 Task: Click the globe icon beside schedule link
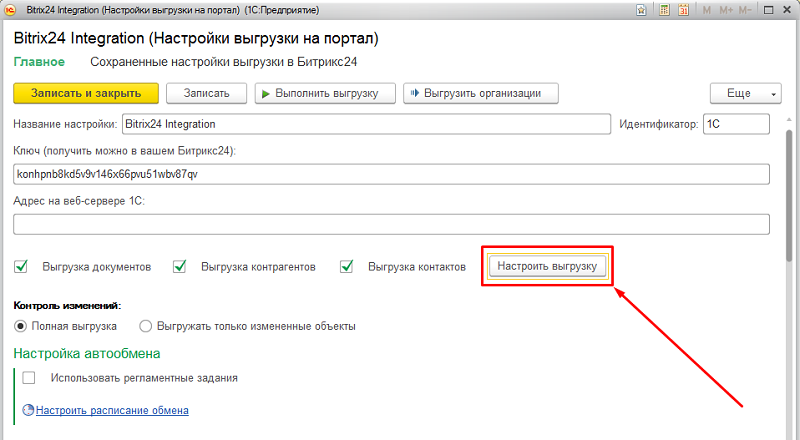click(28, 410)
